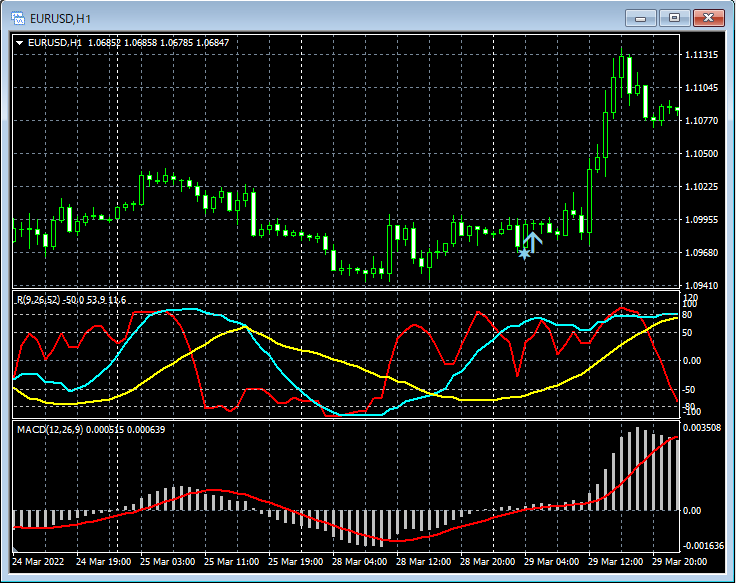Click the blue up-arrow buy signal

pyautogui.click(x=532, y=240)
